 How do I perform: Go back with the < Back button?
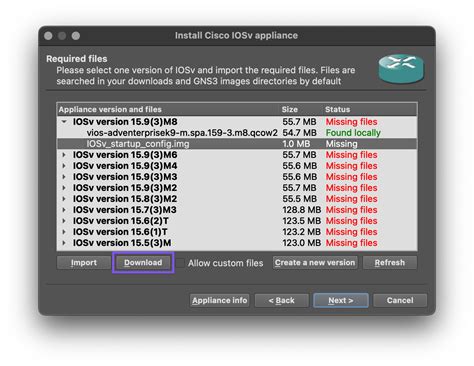tap(282, 300)
